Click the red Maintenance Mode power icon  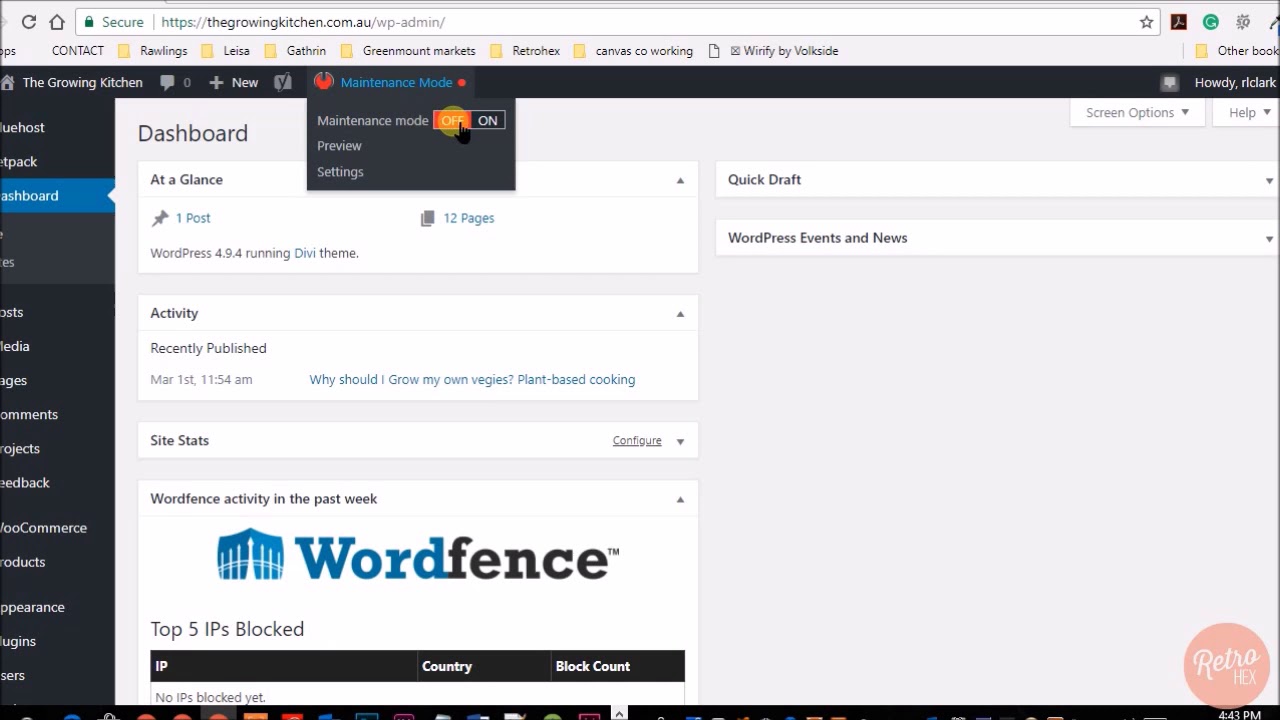pyautogui.click(x=323, y=81)
